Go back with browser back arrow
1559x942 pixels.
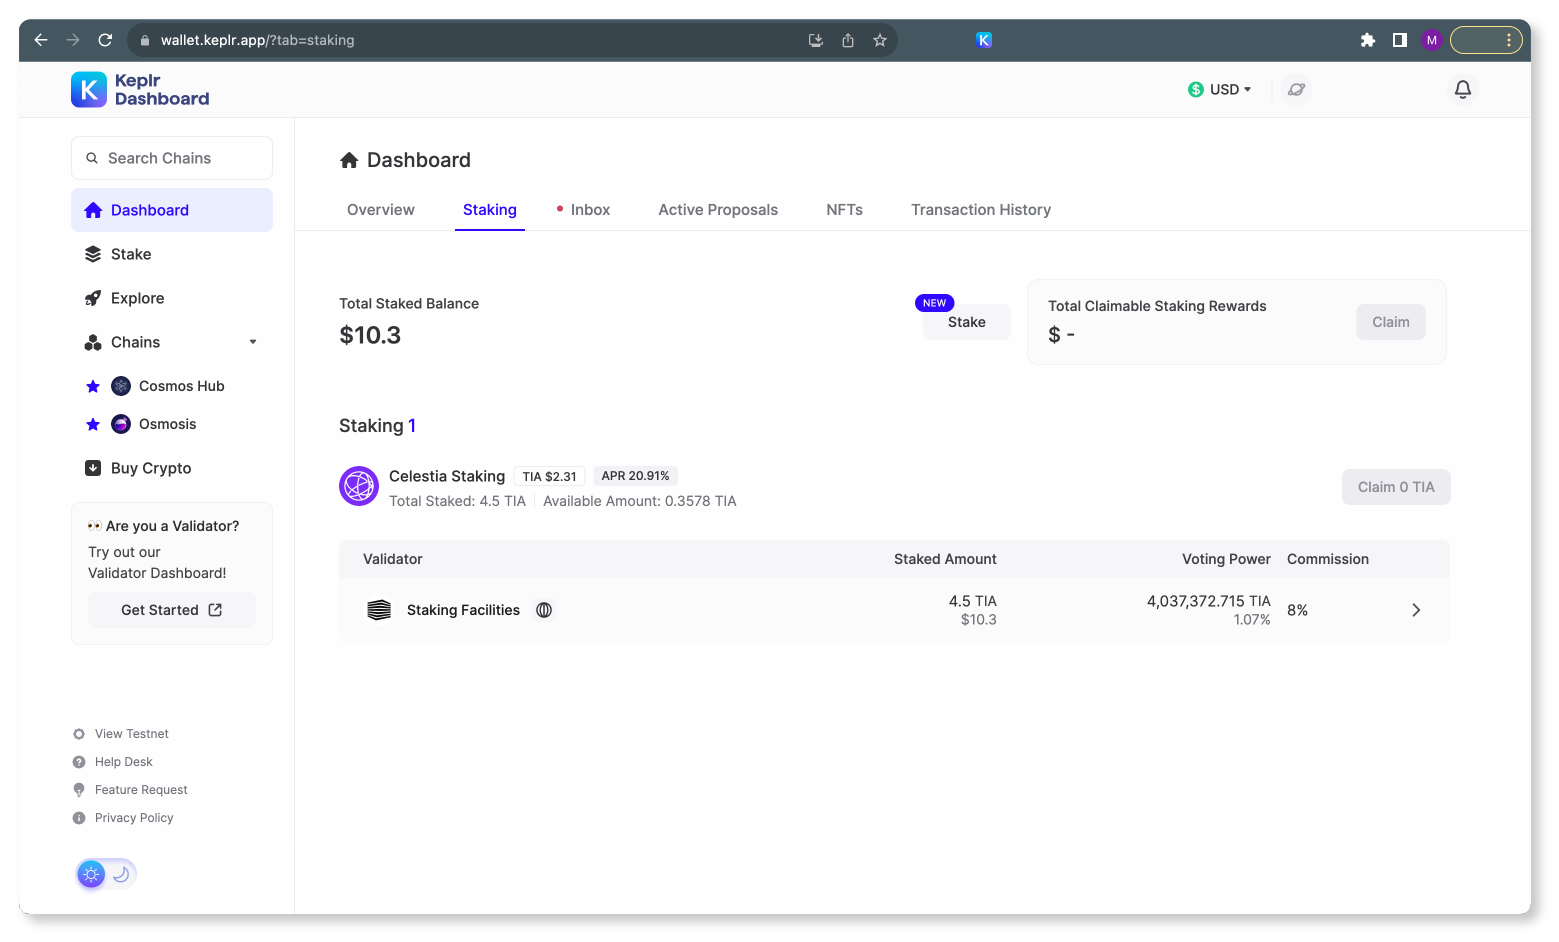[41, 40]
